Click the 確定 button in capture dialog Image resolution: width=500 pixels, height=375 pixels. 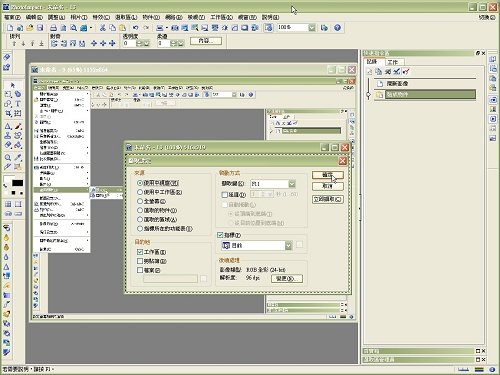coord(328,175)
